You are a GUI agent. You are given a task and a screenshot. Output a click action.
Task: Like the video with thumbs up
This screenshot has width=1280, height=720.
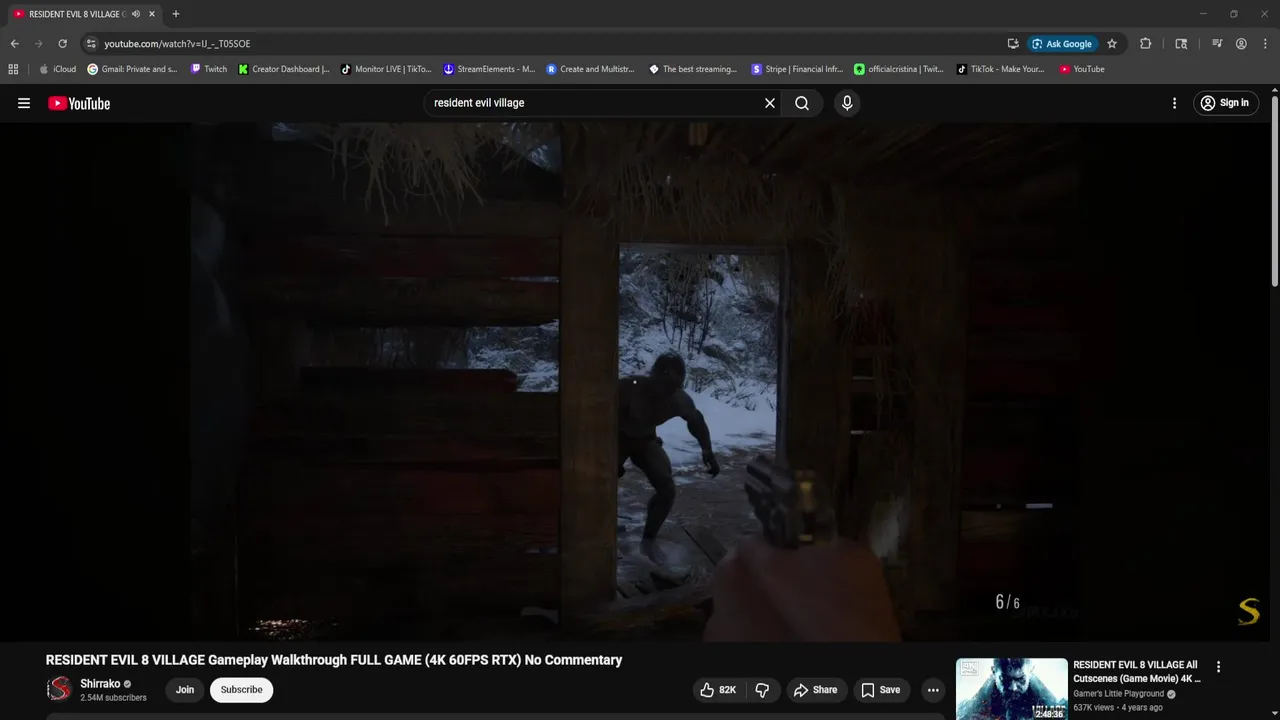(x=719, y=690)
